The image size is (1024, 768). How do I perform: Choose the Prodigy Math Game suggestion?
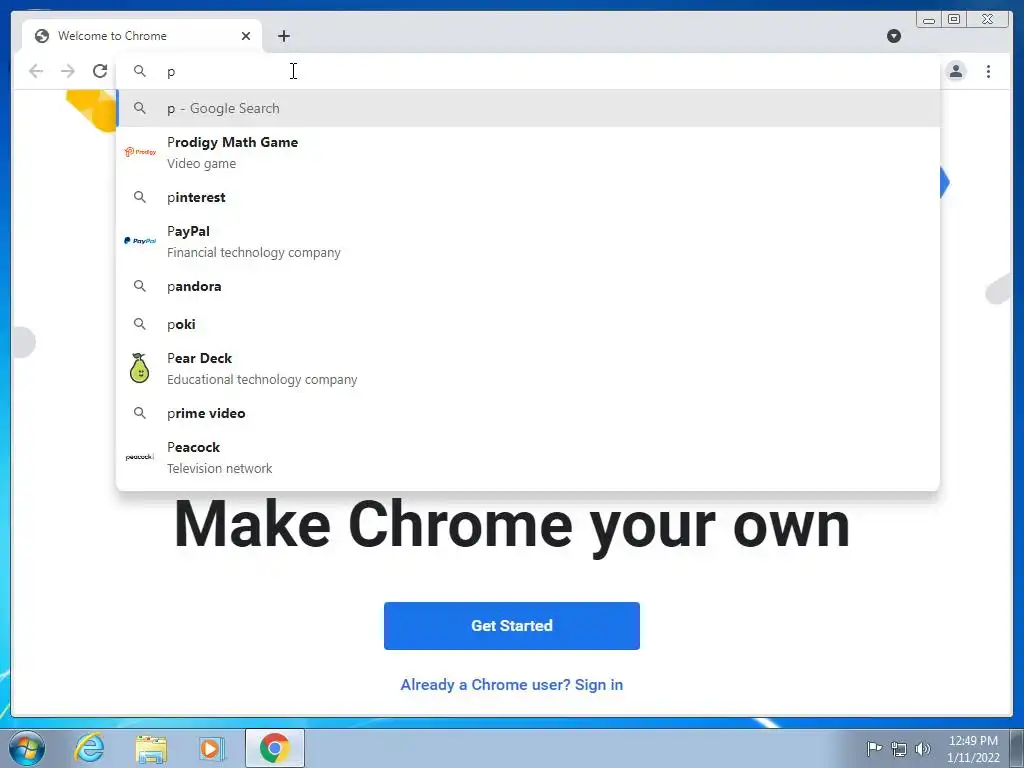tap(528, 152)
